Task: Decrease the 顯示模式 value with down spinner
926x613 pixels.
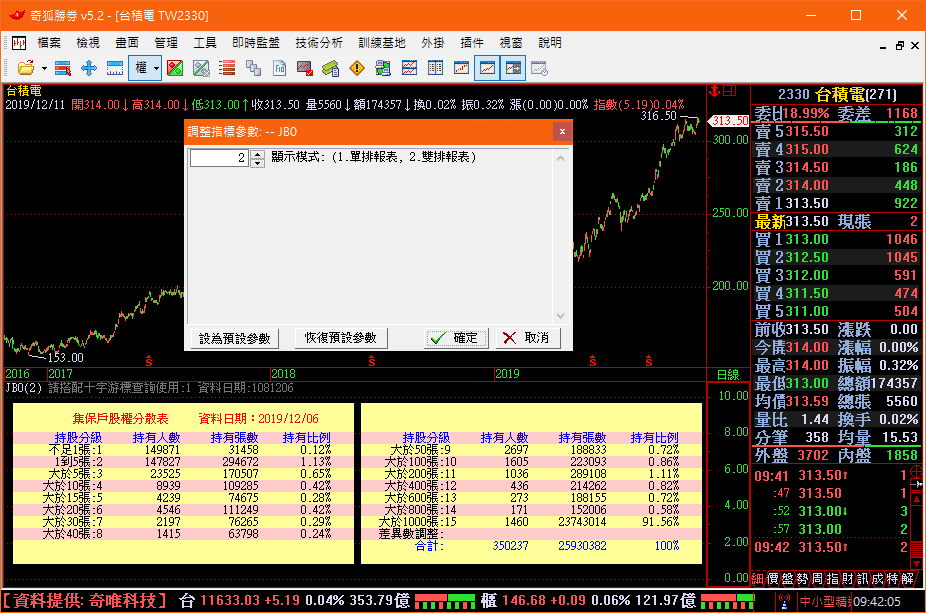Action: coord(257,162)
